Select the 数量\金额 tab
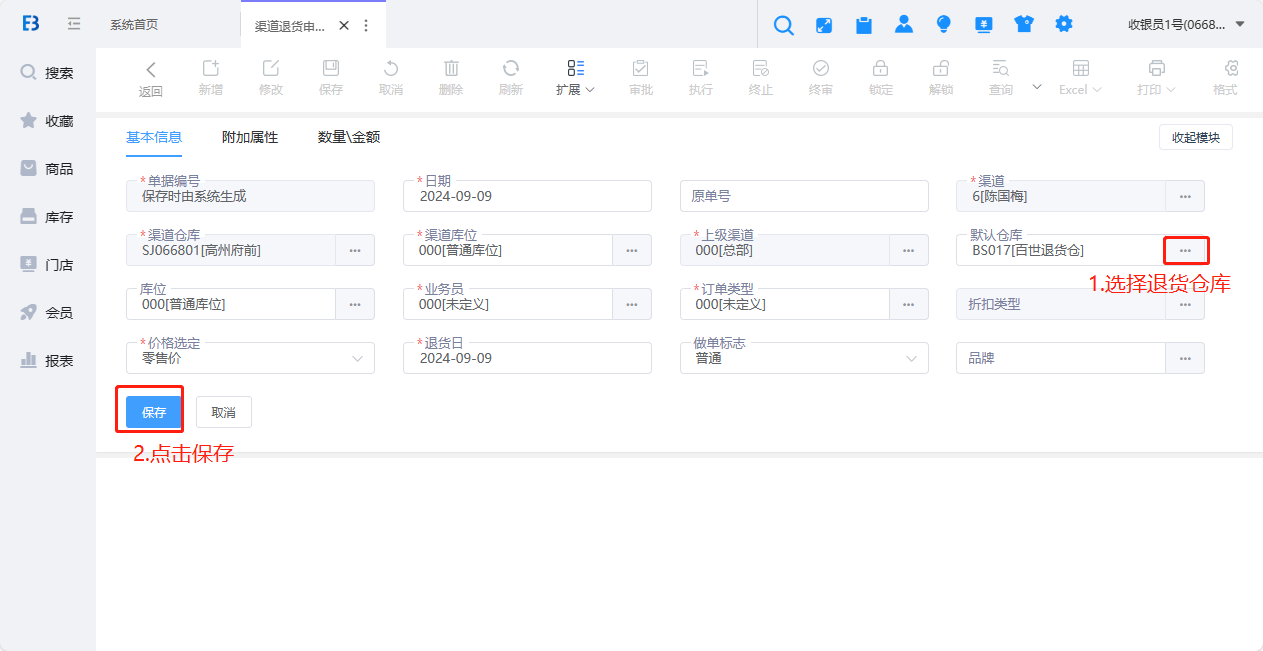1263x651 pixels. (349, 138)
